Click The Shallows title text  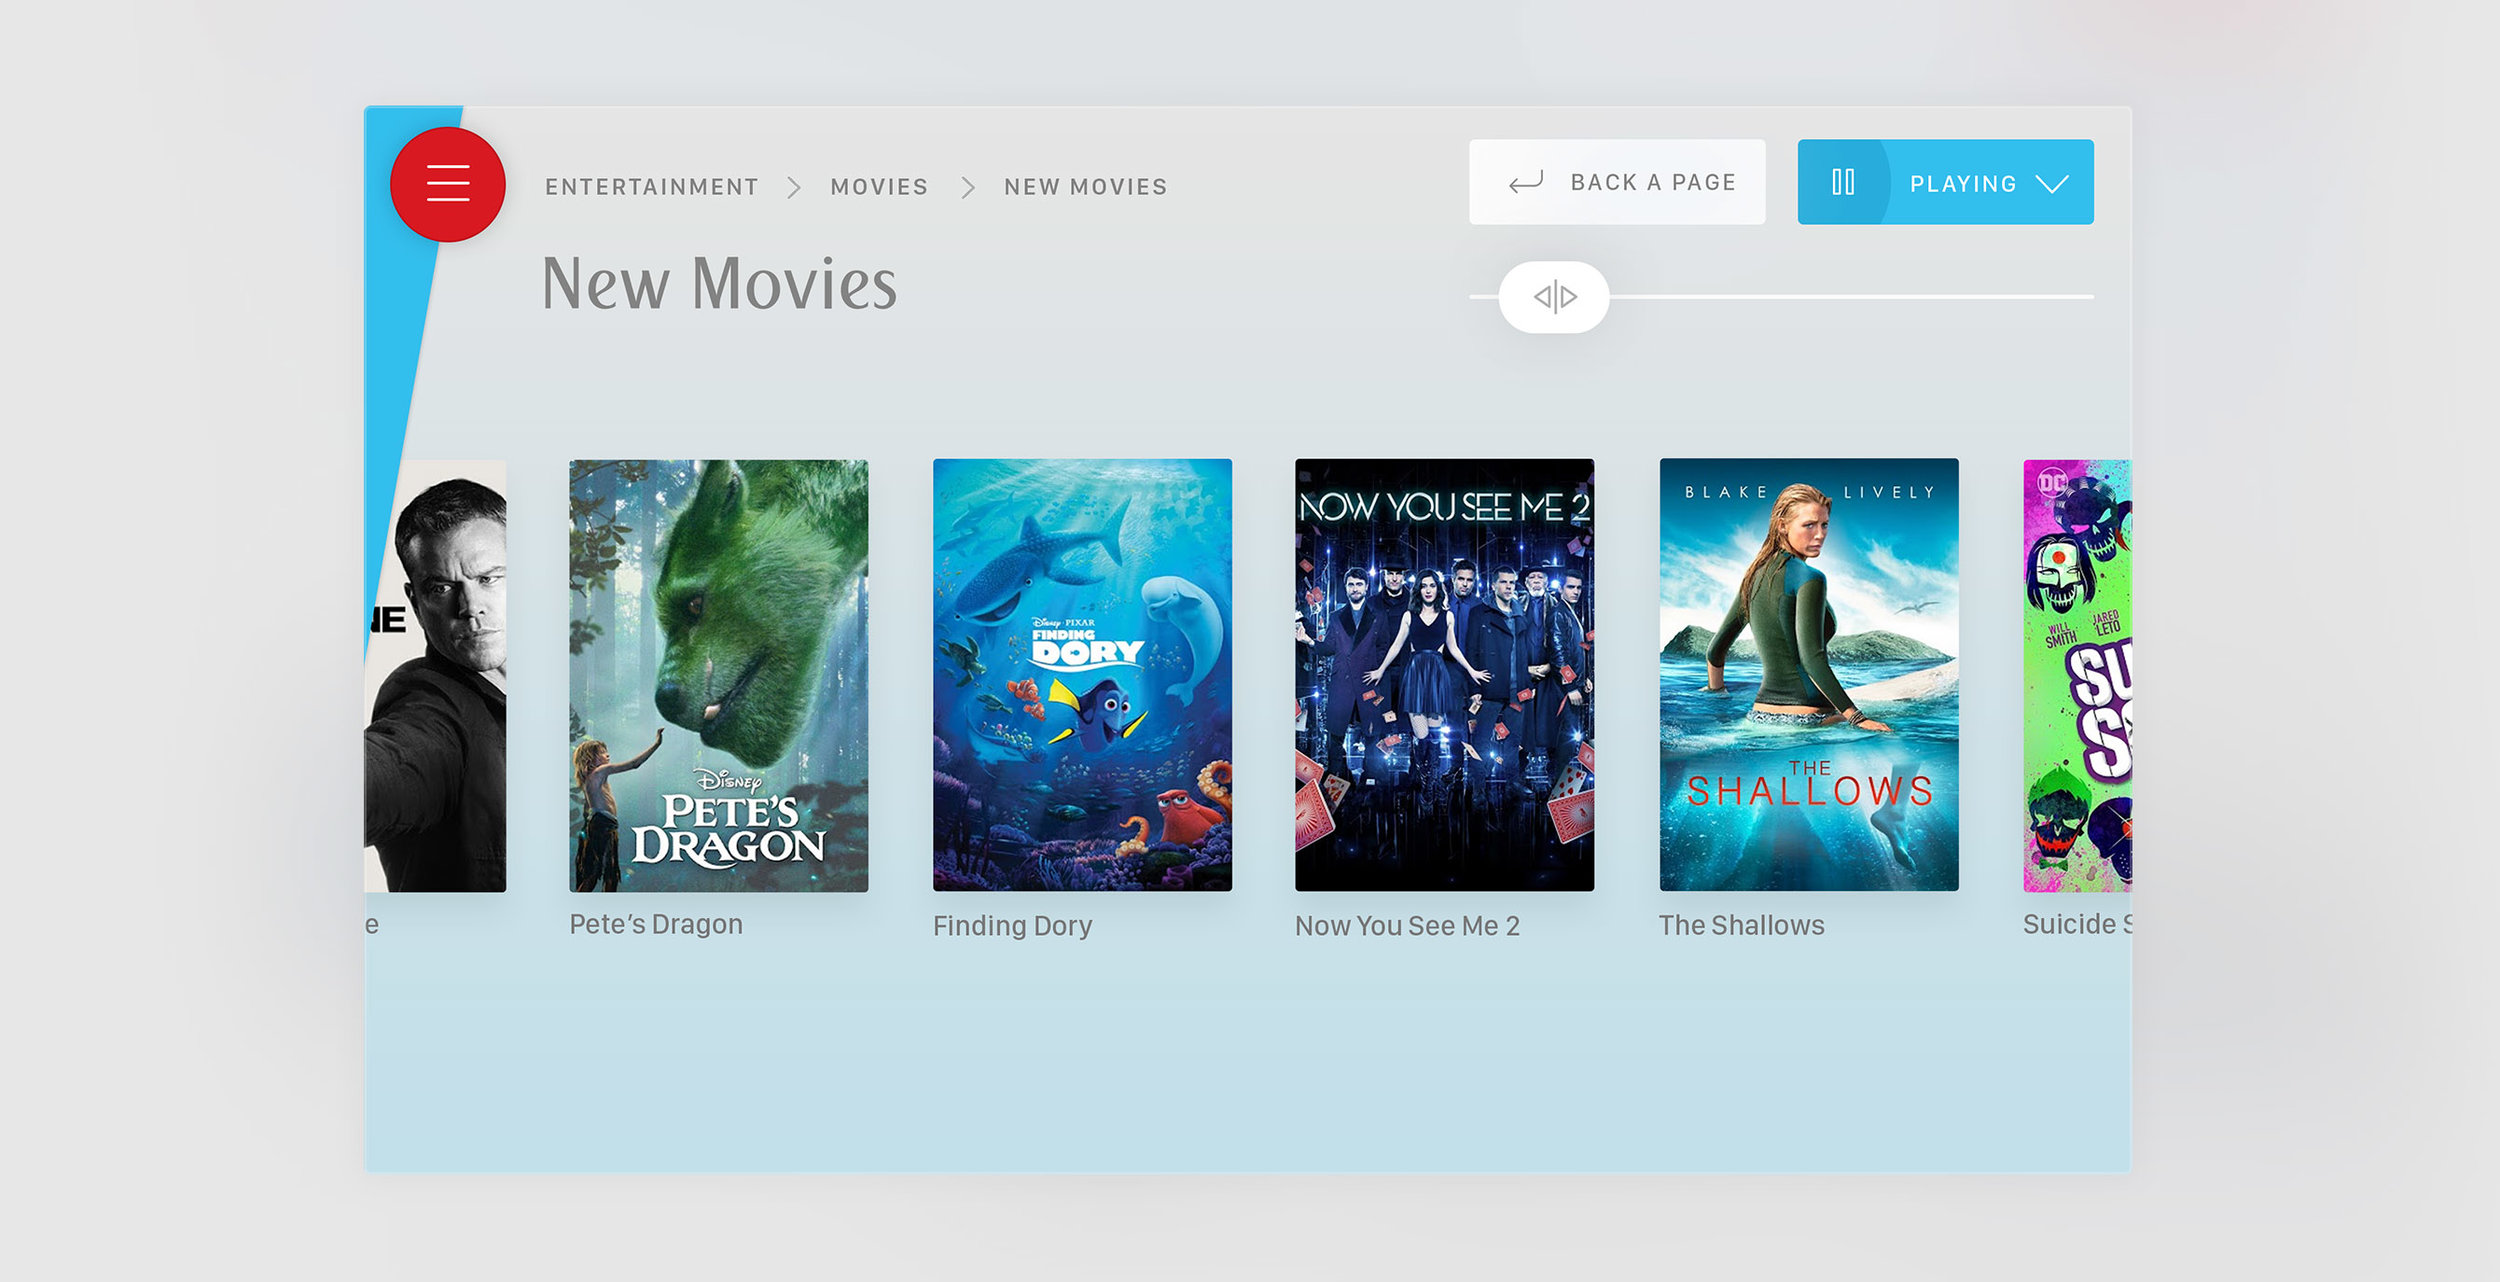pos(1741,925)
